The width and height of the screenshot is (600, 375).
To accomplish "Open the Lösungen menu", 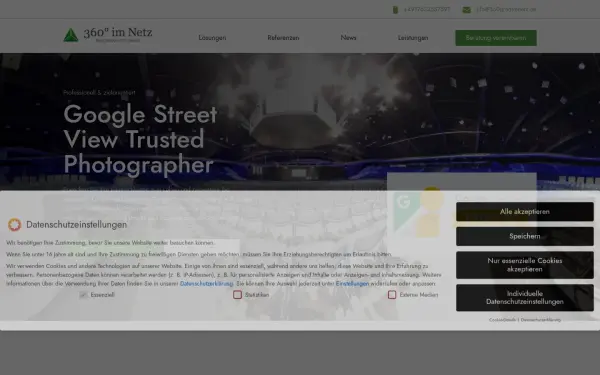I will click(x=212, y=38).
